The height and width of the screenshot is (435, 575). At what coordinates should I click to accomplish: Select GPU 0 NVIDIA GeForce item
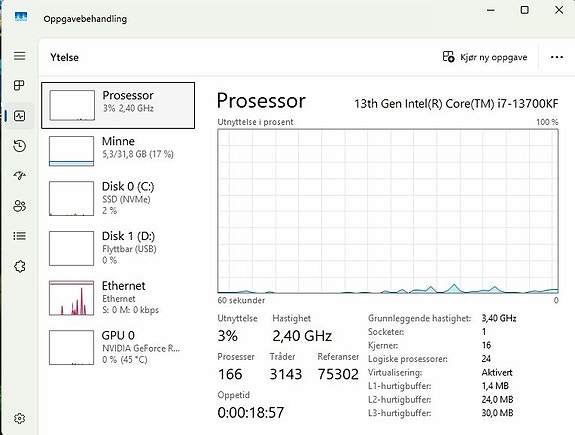point(118,347)
